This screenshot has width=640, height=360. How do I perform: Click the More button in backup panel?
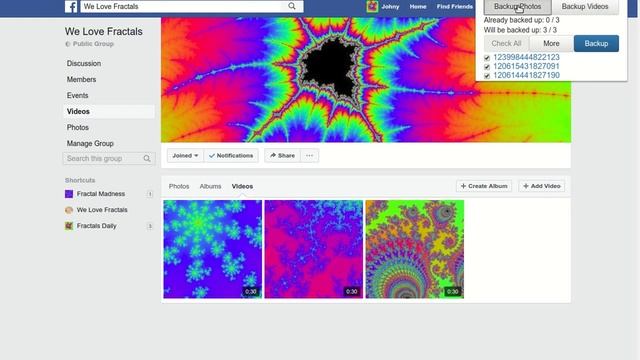tap(551, 43)
